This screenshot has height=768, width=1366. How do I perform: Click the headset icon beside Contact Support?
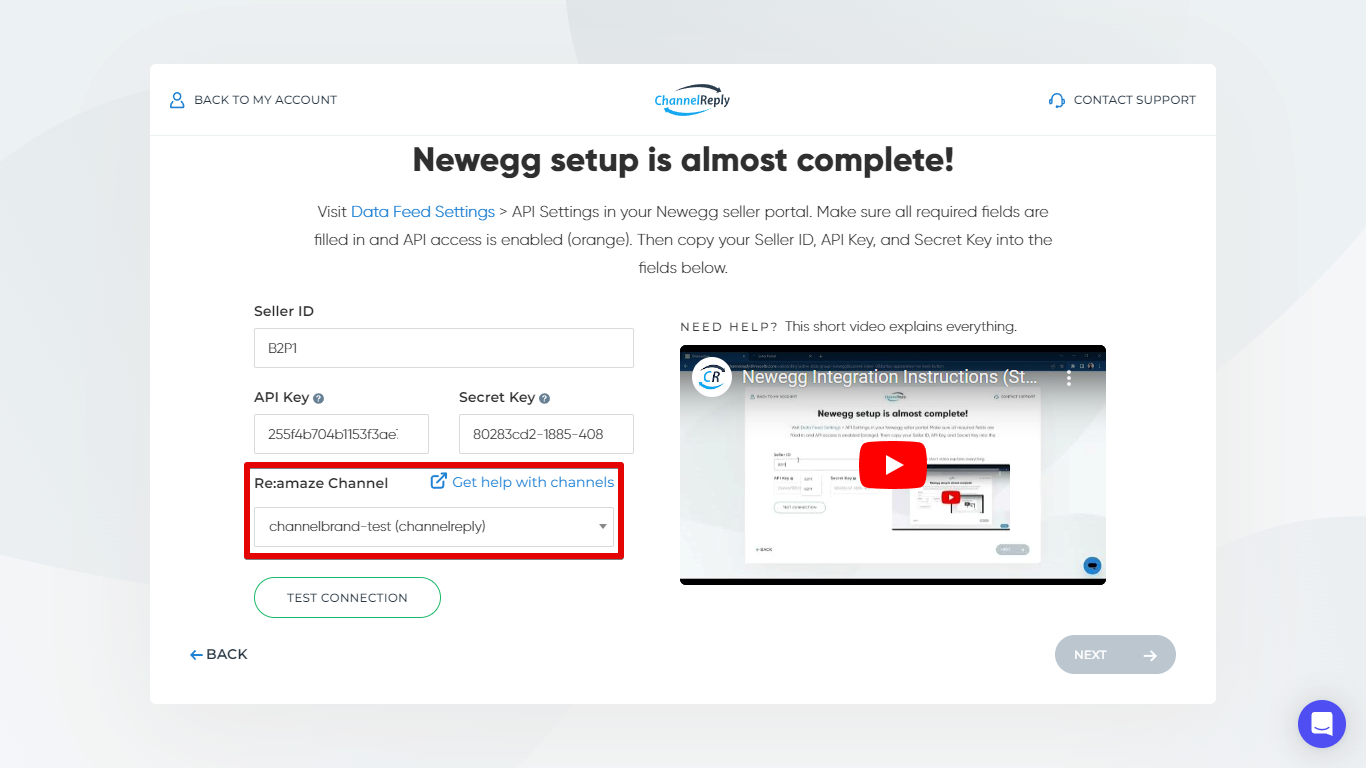click(1057, 100)
